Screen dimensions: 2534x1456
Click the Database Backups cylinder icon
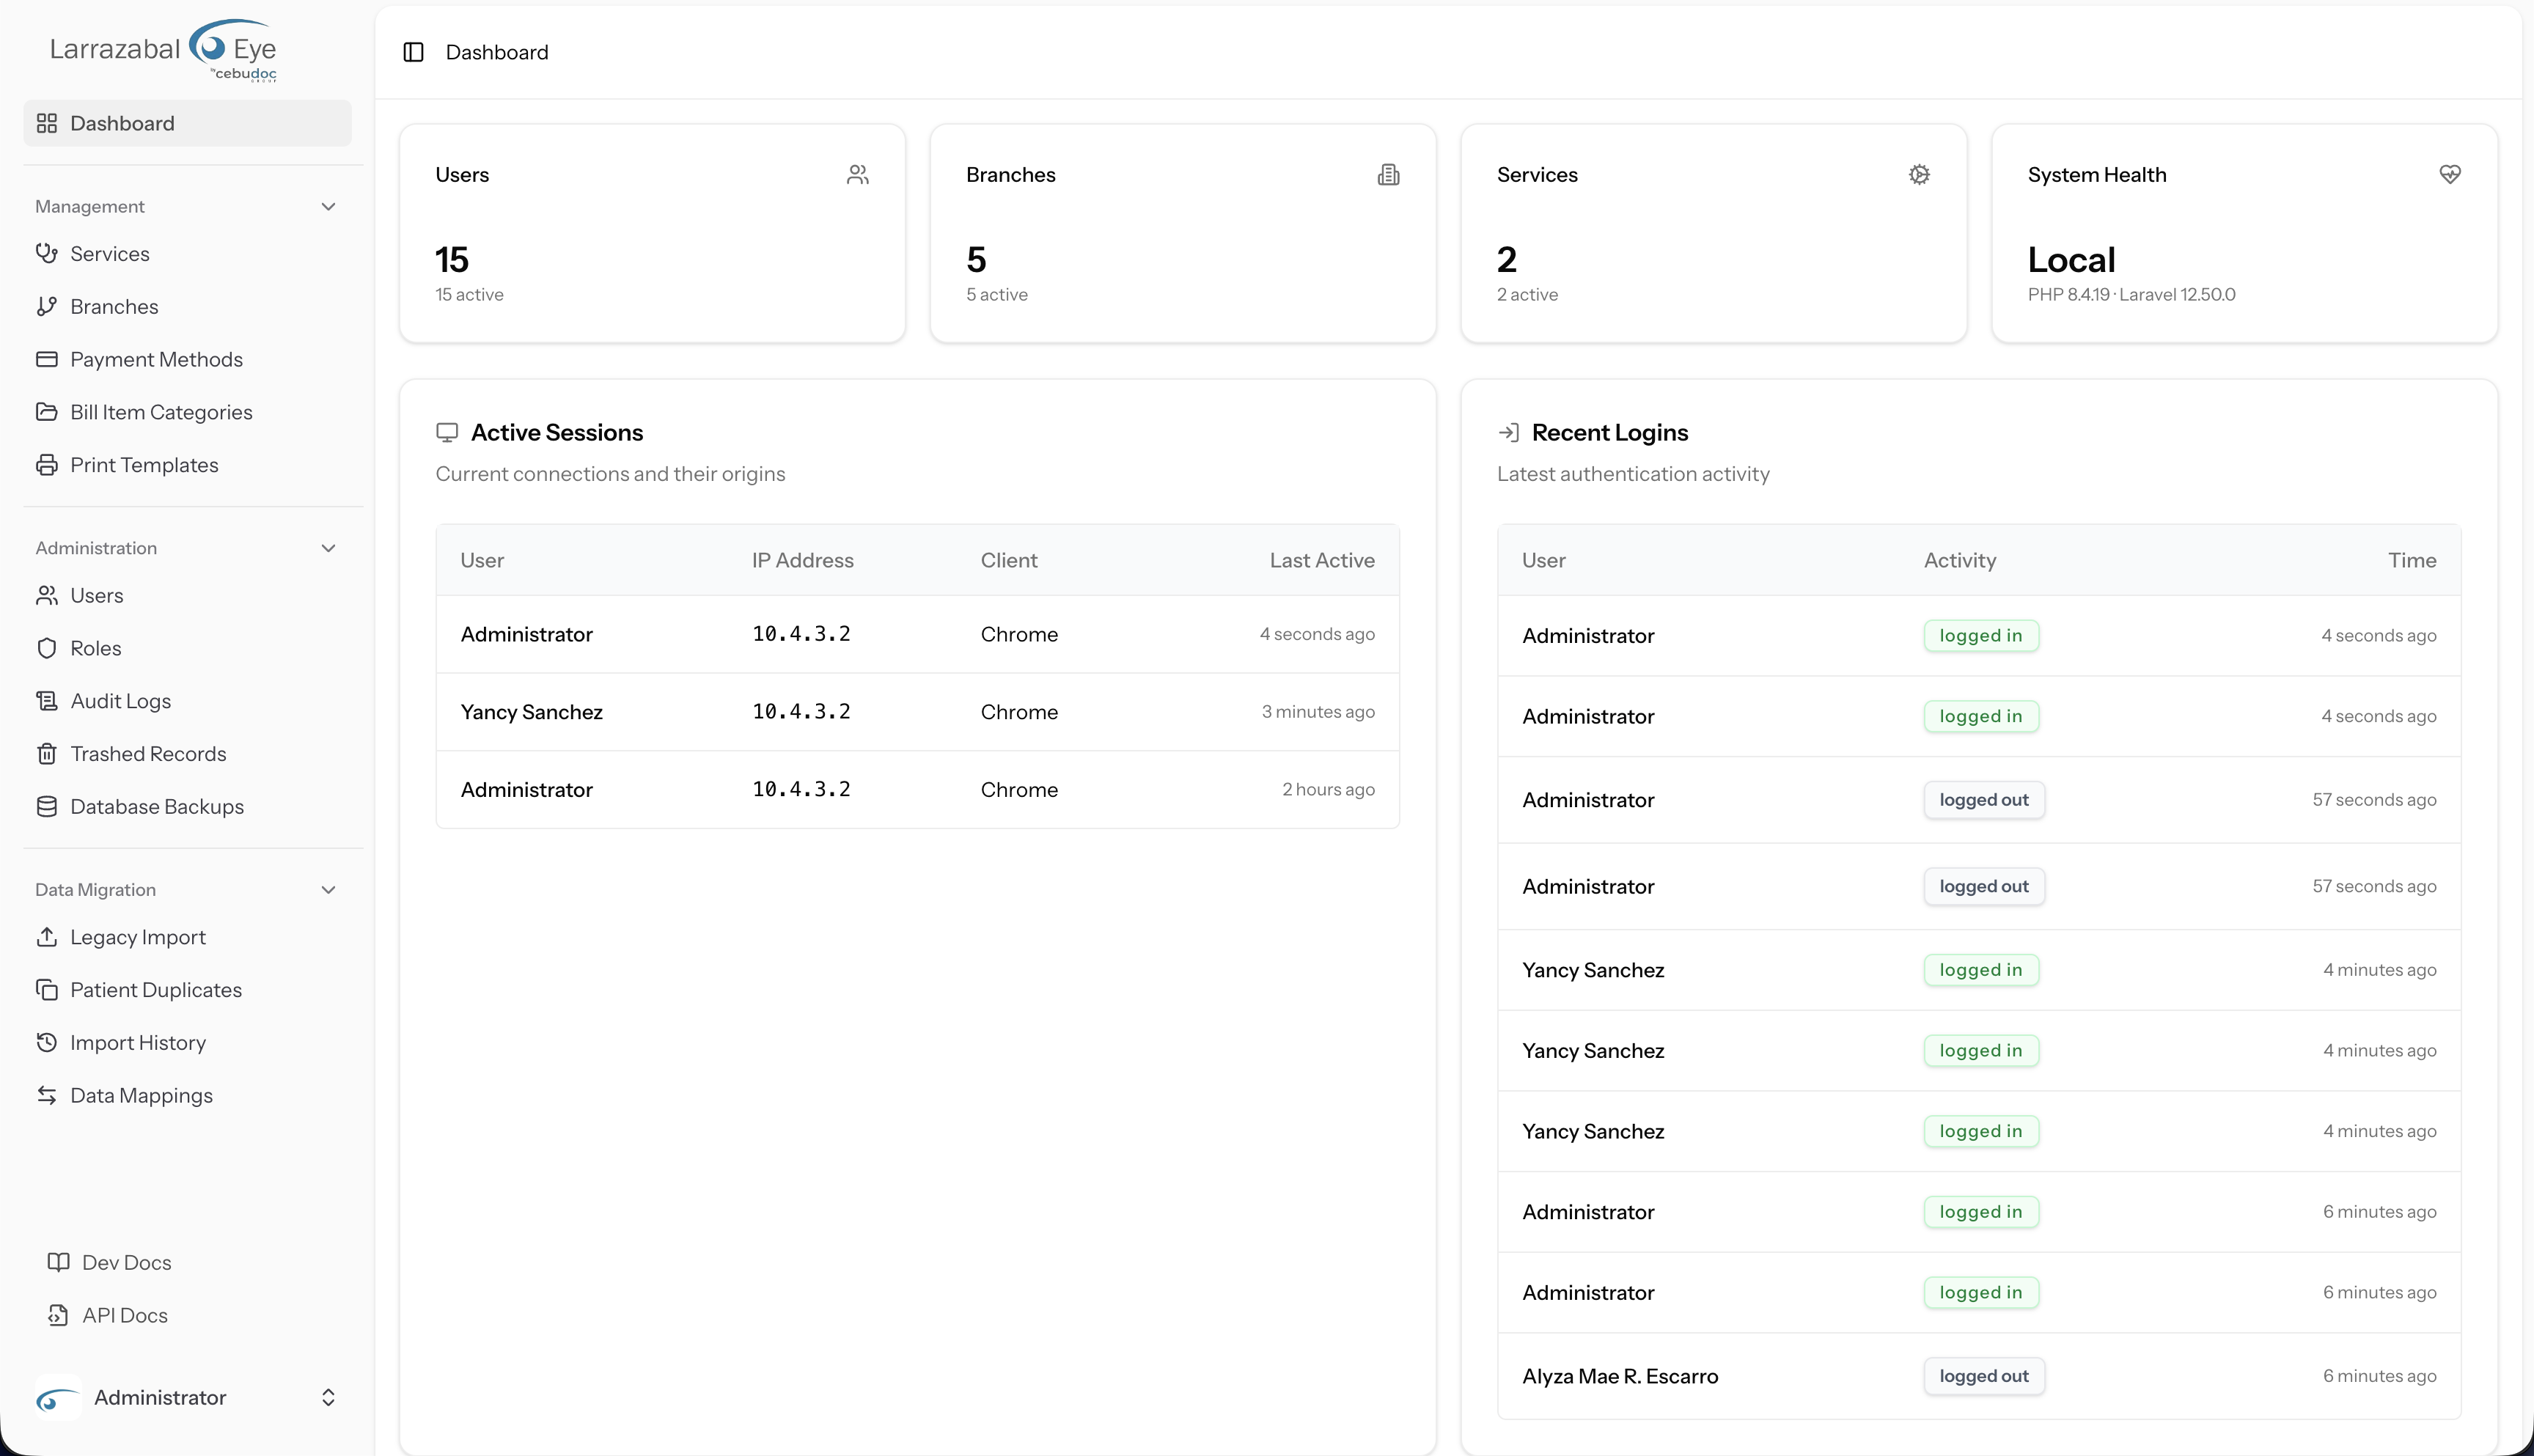click(x=47, y=806)
